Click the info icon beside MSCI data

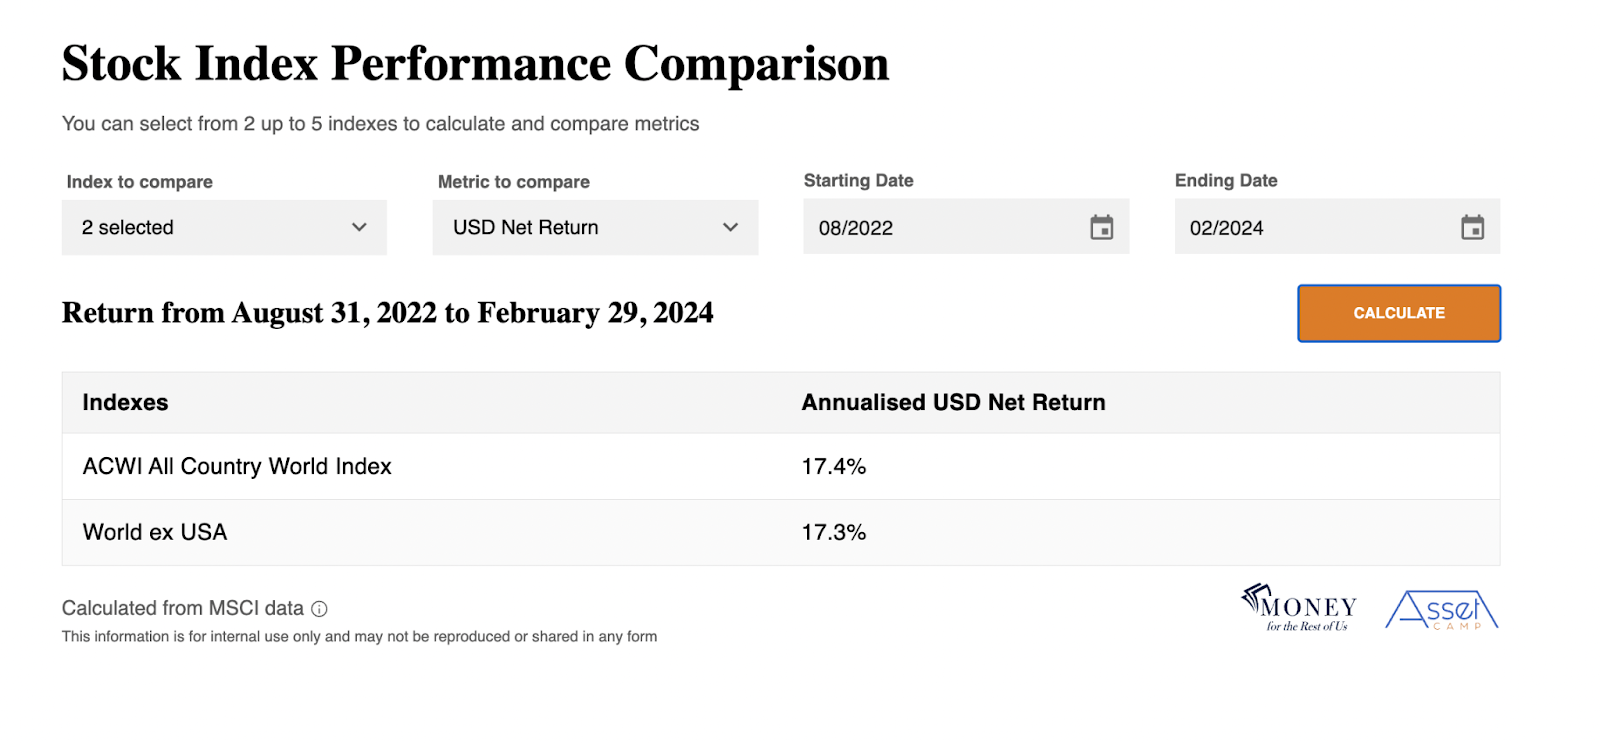(x=319, y=609)
